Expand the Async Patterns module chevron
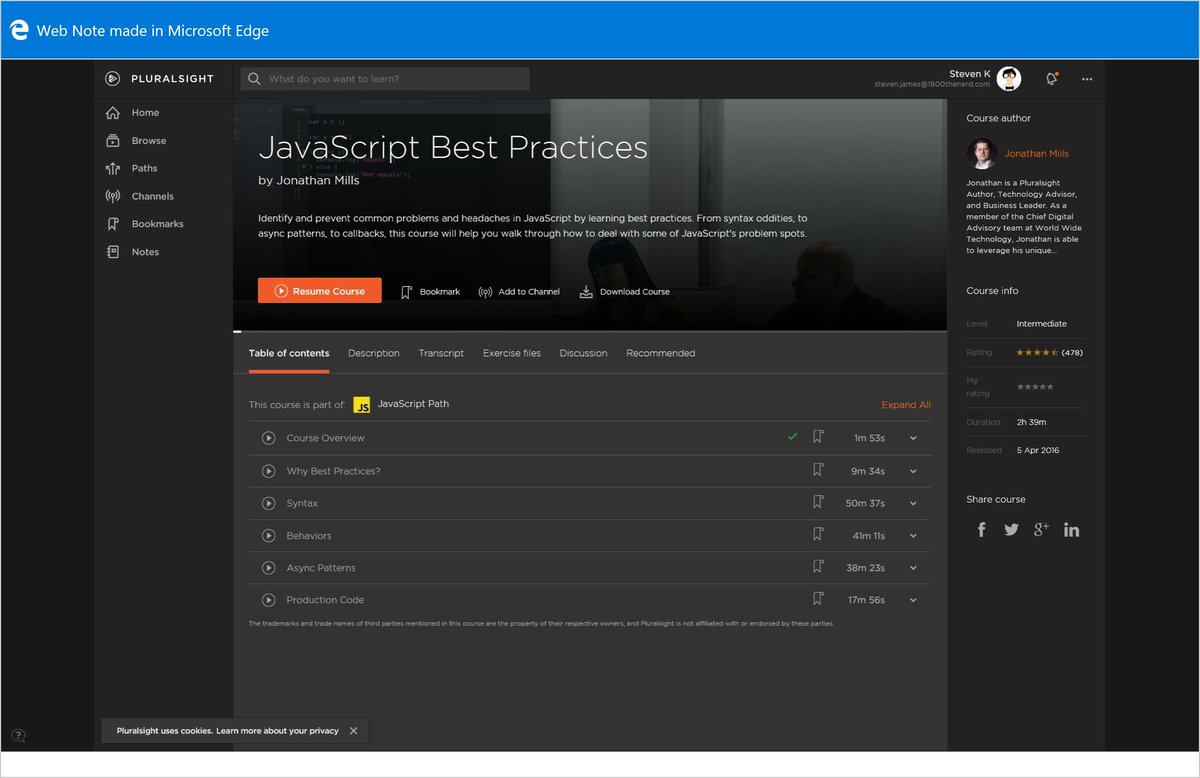This screenshot has width=1200, height=778. point(913,568)
